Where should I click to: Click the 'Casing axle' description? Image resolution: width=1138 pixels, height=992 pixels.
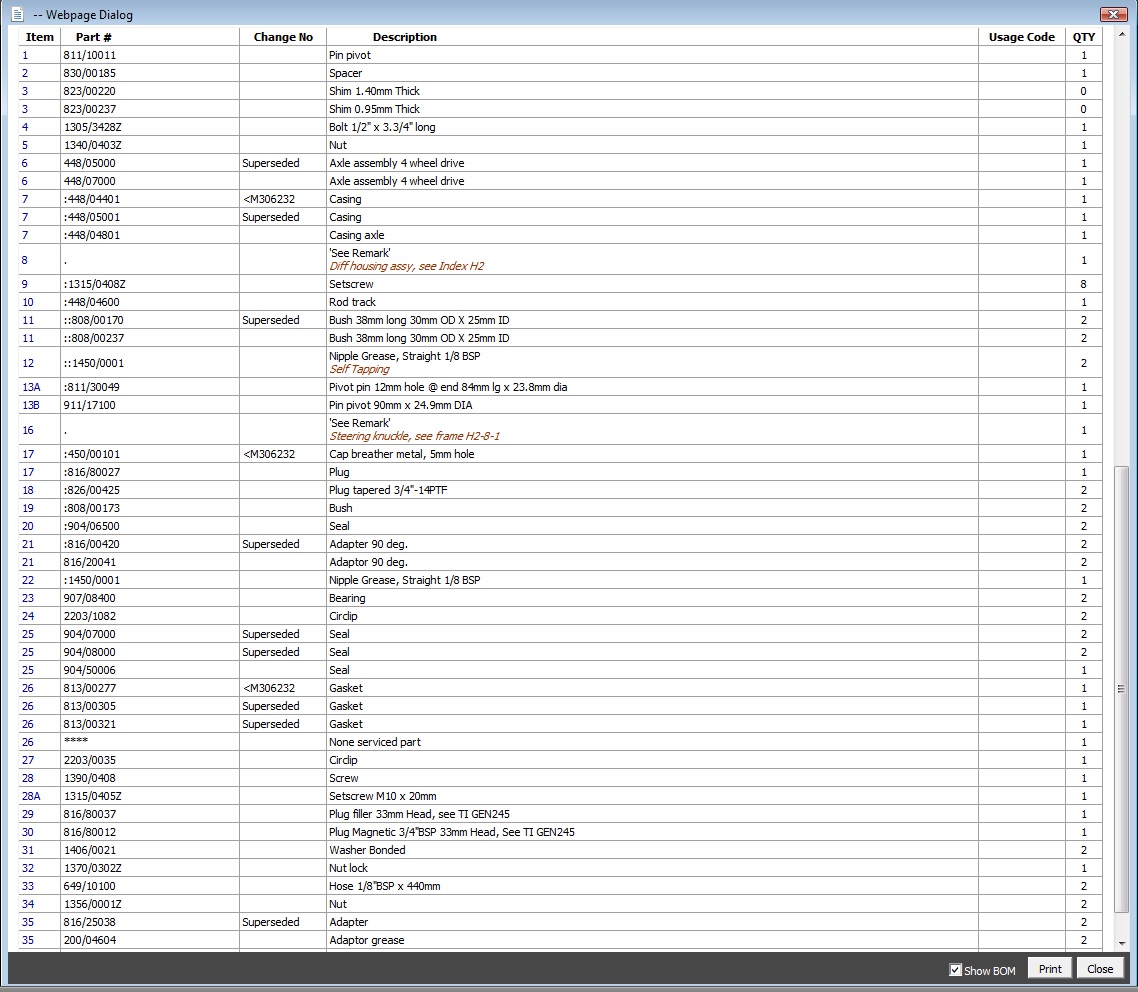(x=356, y=235)
